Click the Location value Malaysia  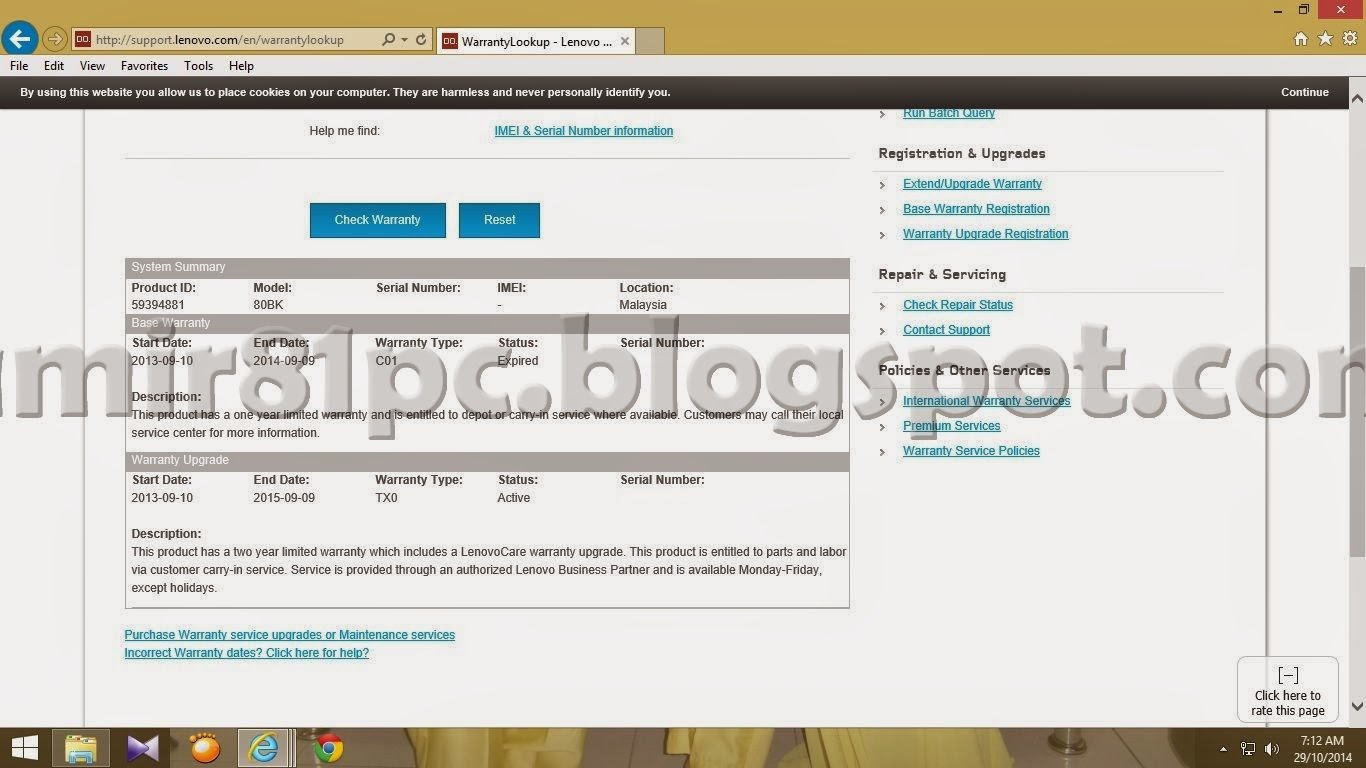pyautogui.click(x=643, y=305)
